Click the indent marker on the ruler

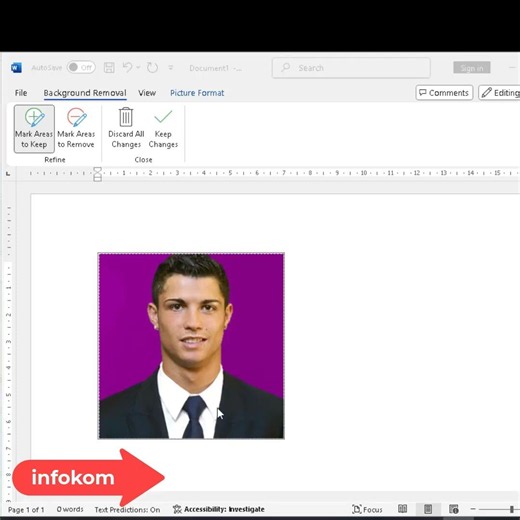[x=97, y=174]
